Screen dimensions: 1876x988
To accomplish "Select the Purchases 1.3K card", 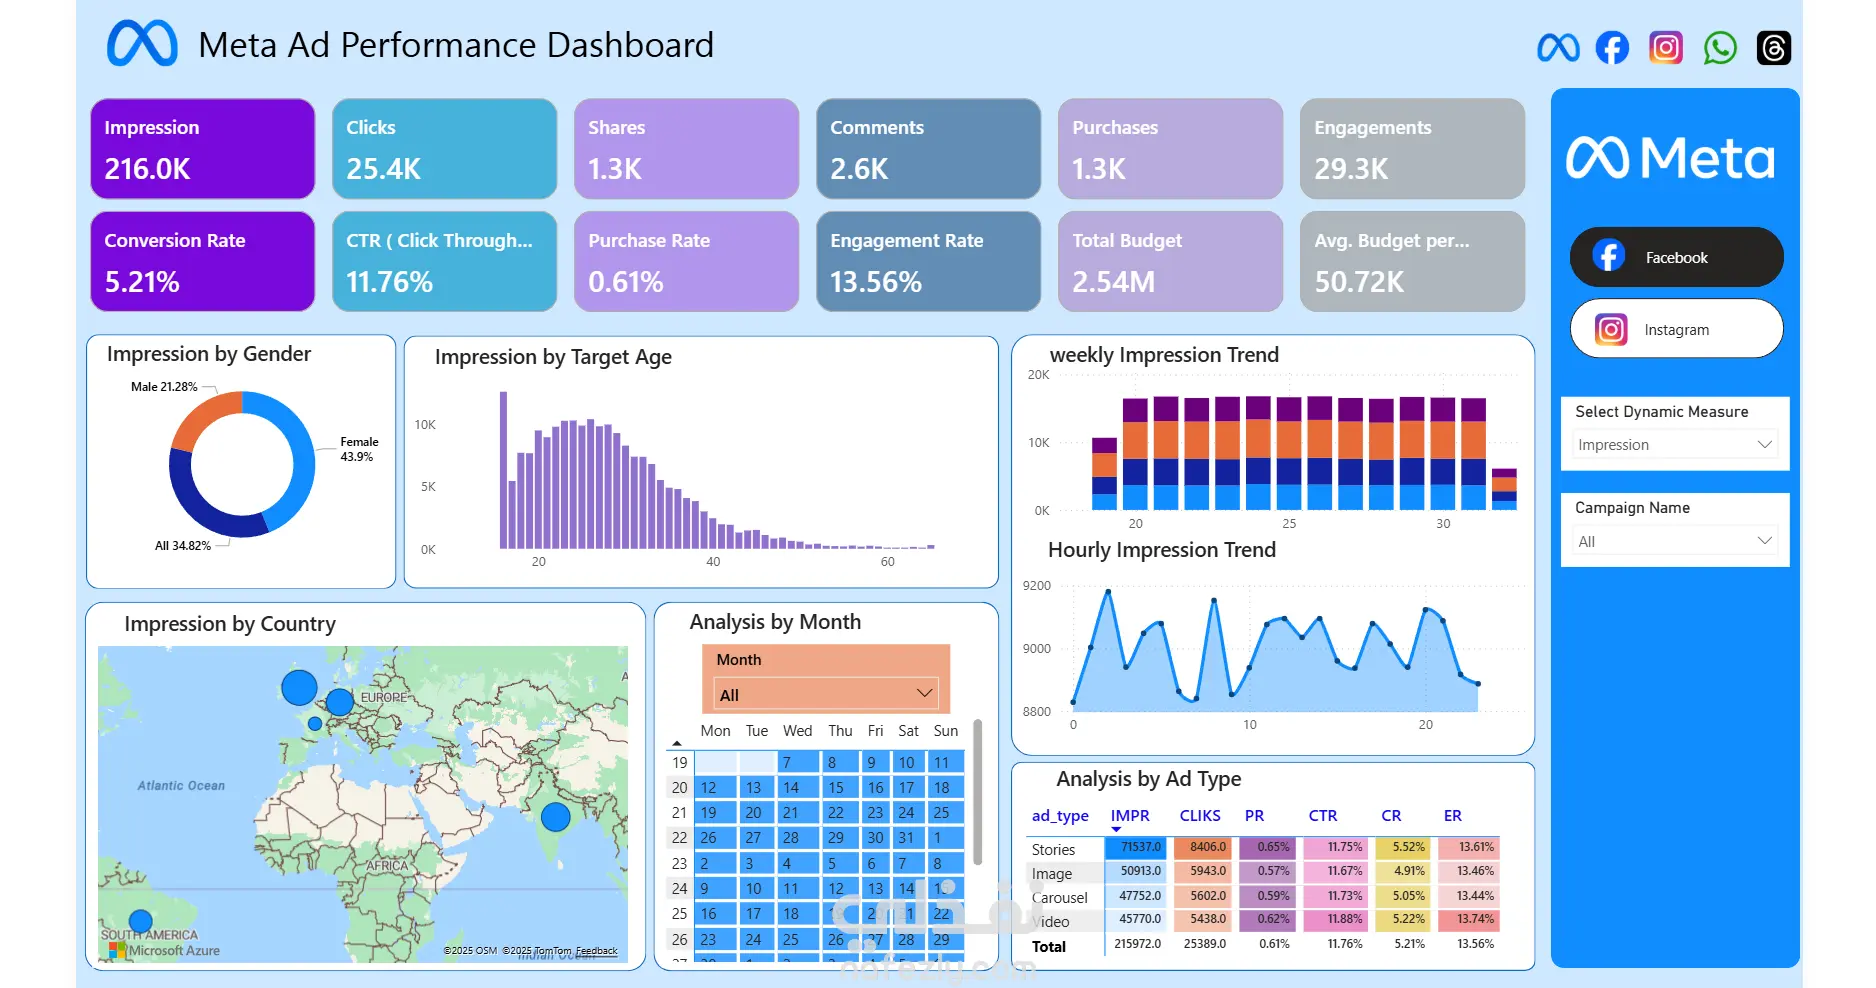I will click(1171, 148).
